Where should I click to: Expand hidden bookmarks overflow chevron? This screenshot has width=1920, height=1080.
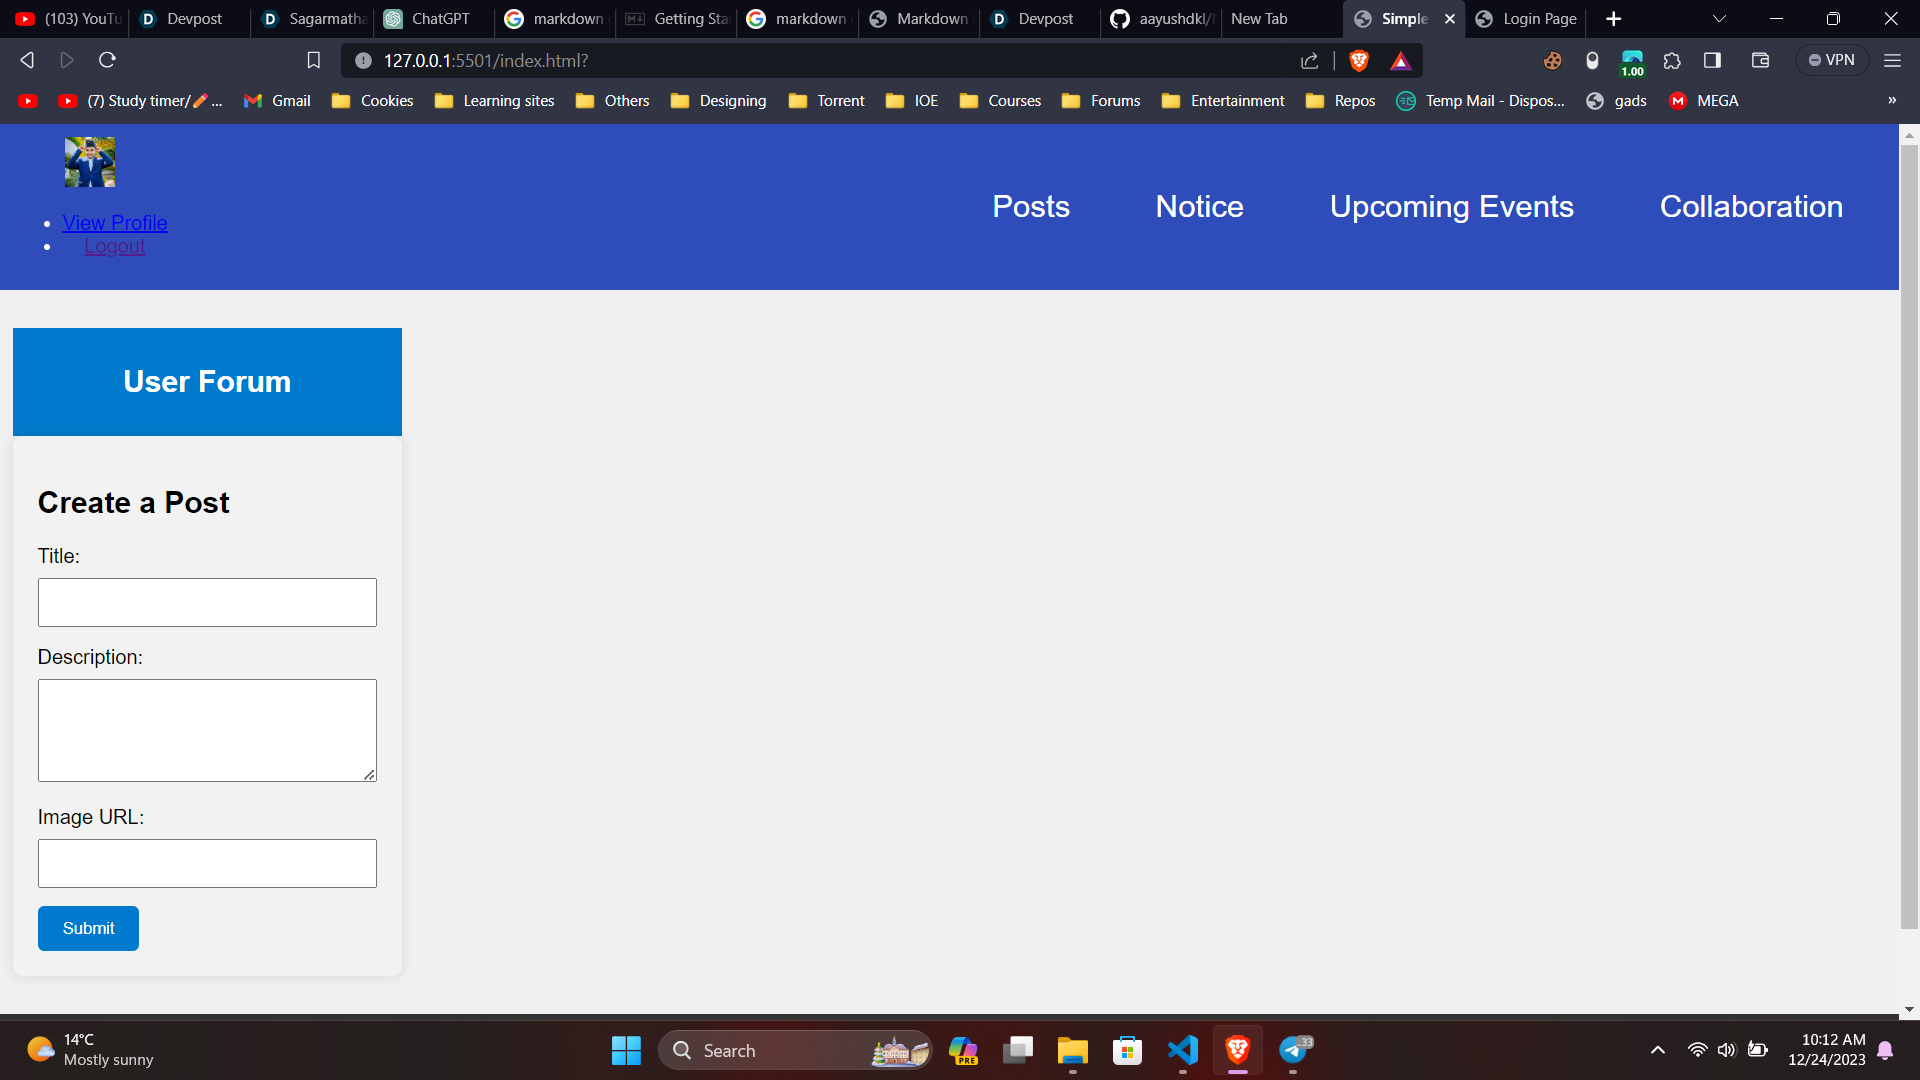(1891, 101)
